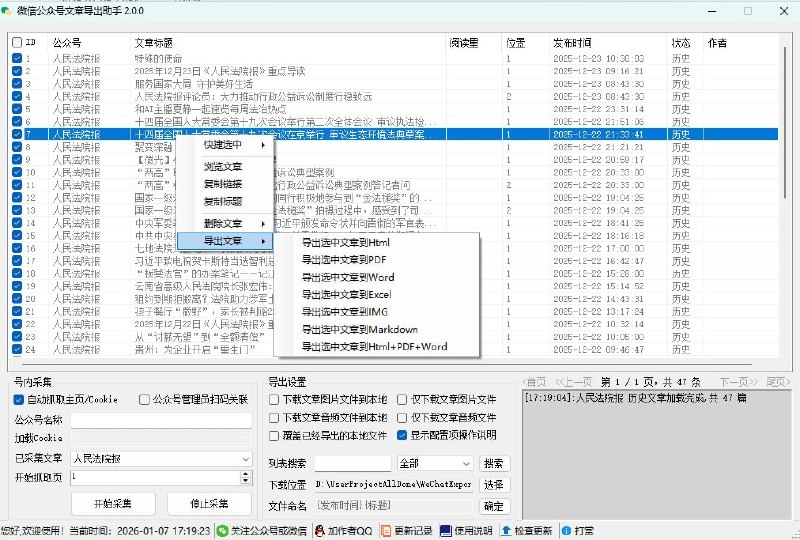800x540 pixels.
Task: Click the article list horizontal scrollbar
Action: (387, 364)
